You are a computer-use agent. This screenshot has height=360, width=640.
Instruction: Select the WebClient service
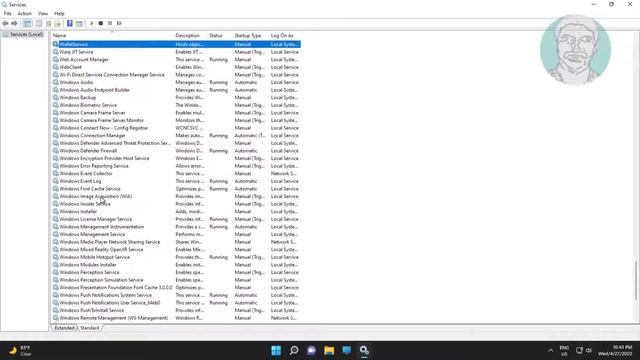pos(176,67)
